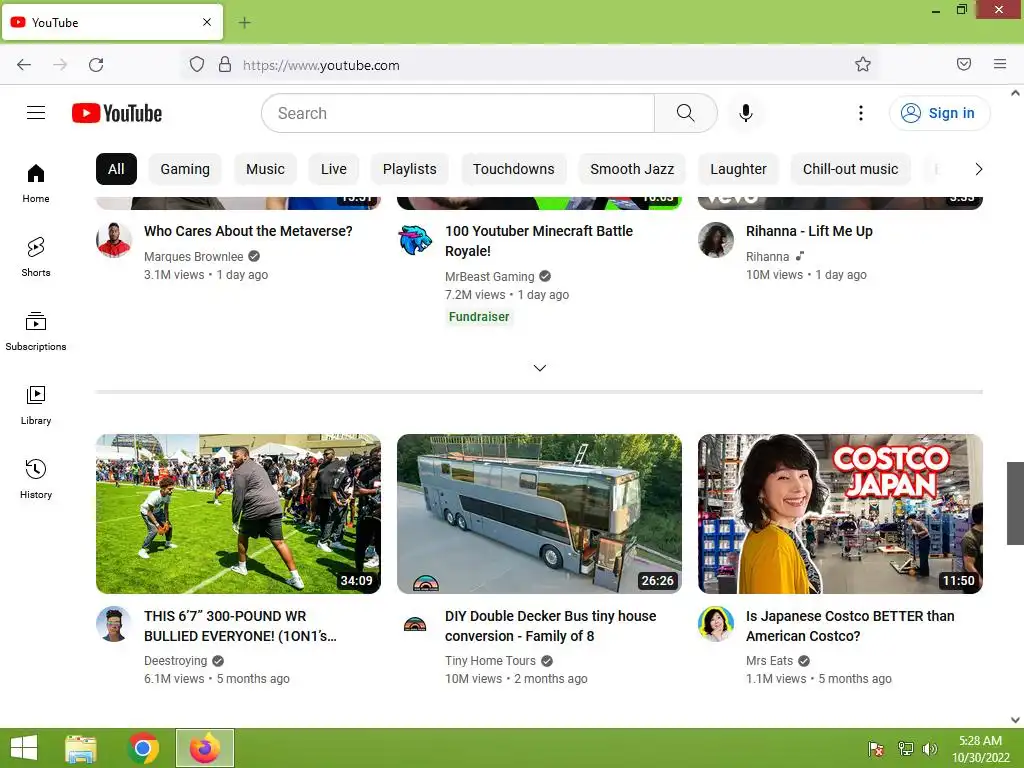
Task: Click the Windows Start button
Action: tap(24, 748)
